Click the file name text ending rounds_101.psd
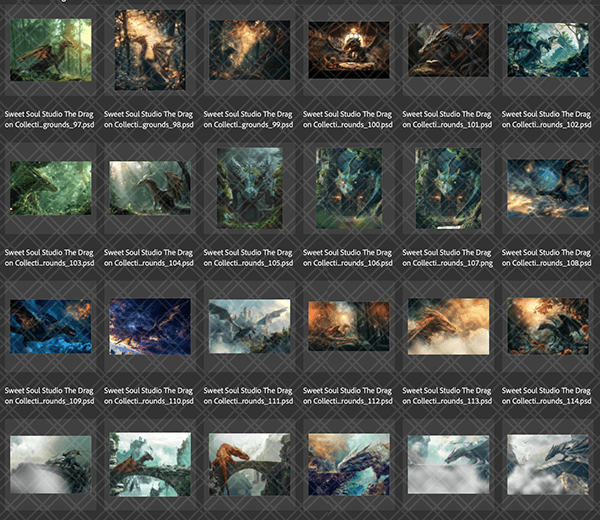Image resolution: width=600 pixels, height=520 pixels. (447, 119)
